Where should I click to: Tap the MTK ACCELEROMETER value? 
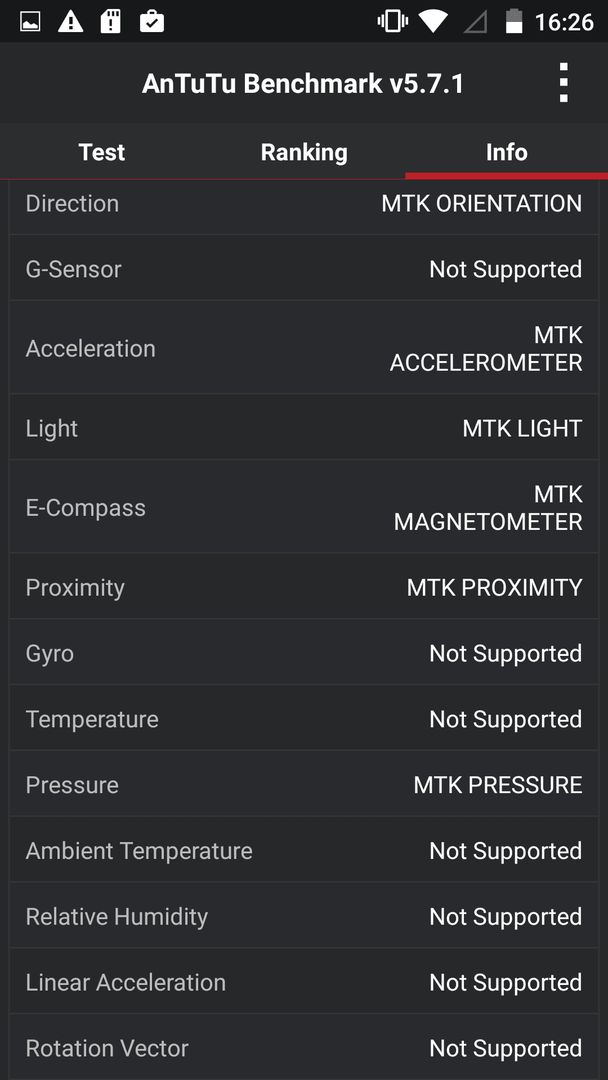click(486, 349)
